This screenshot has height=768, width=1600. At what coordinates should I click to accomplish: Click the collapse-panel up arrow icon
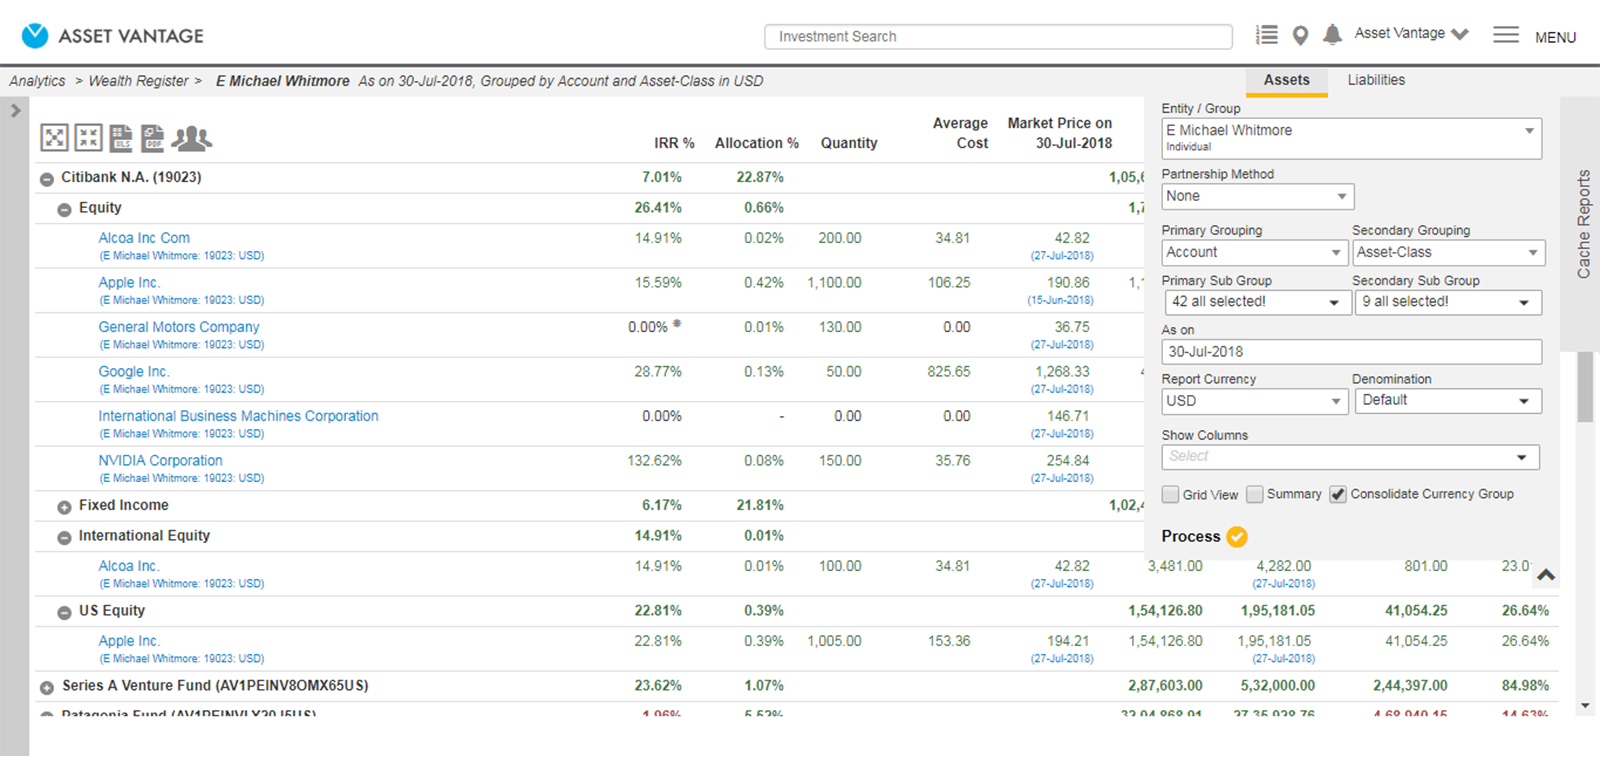click(x=1546, y=575)
